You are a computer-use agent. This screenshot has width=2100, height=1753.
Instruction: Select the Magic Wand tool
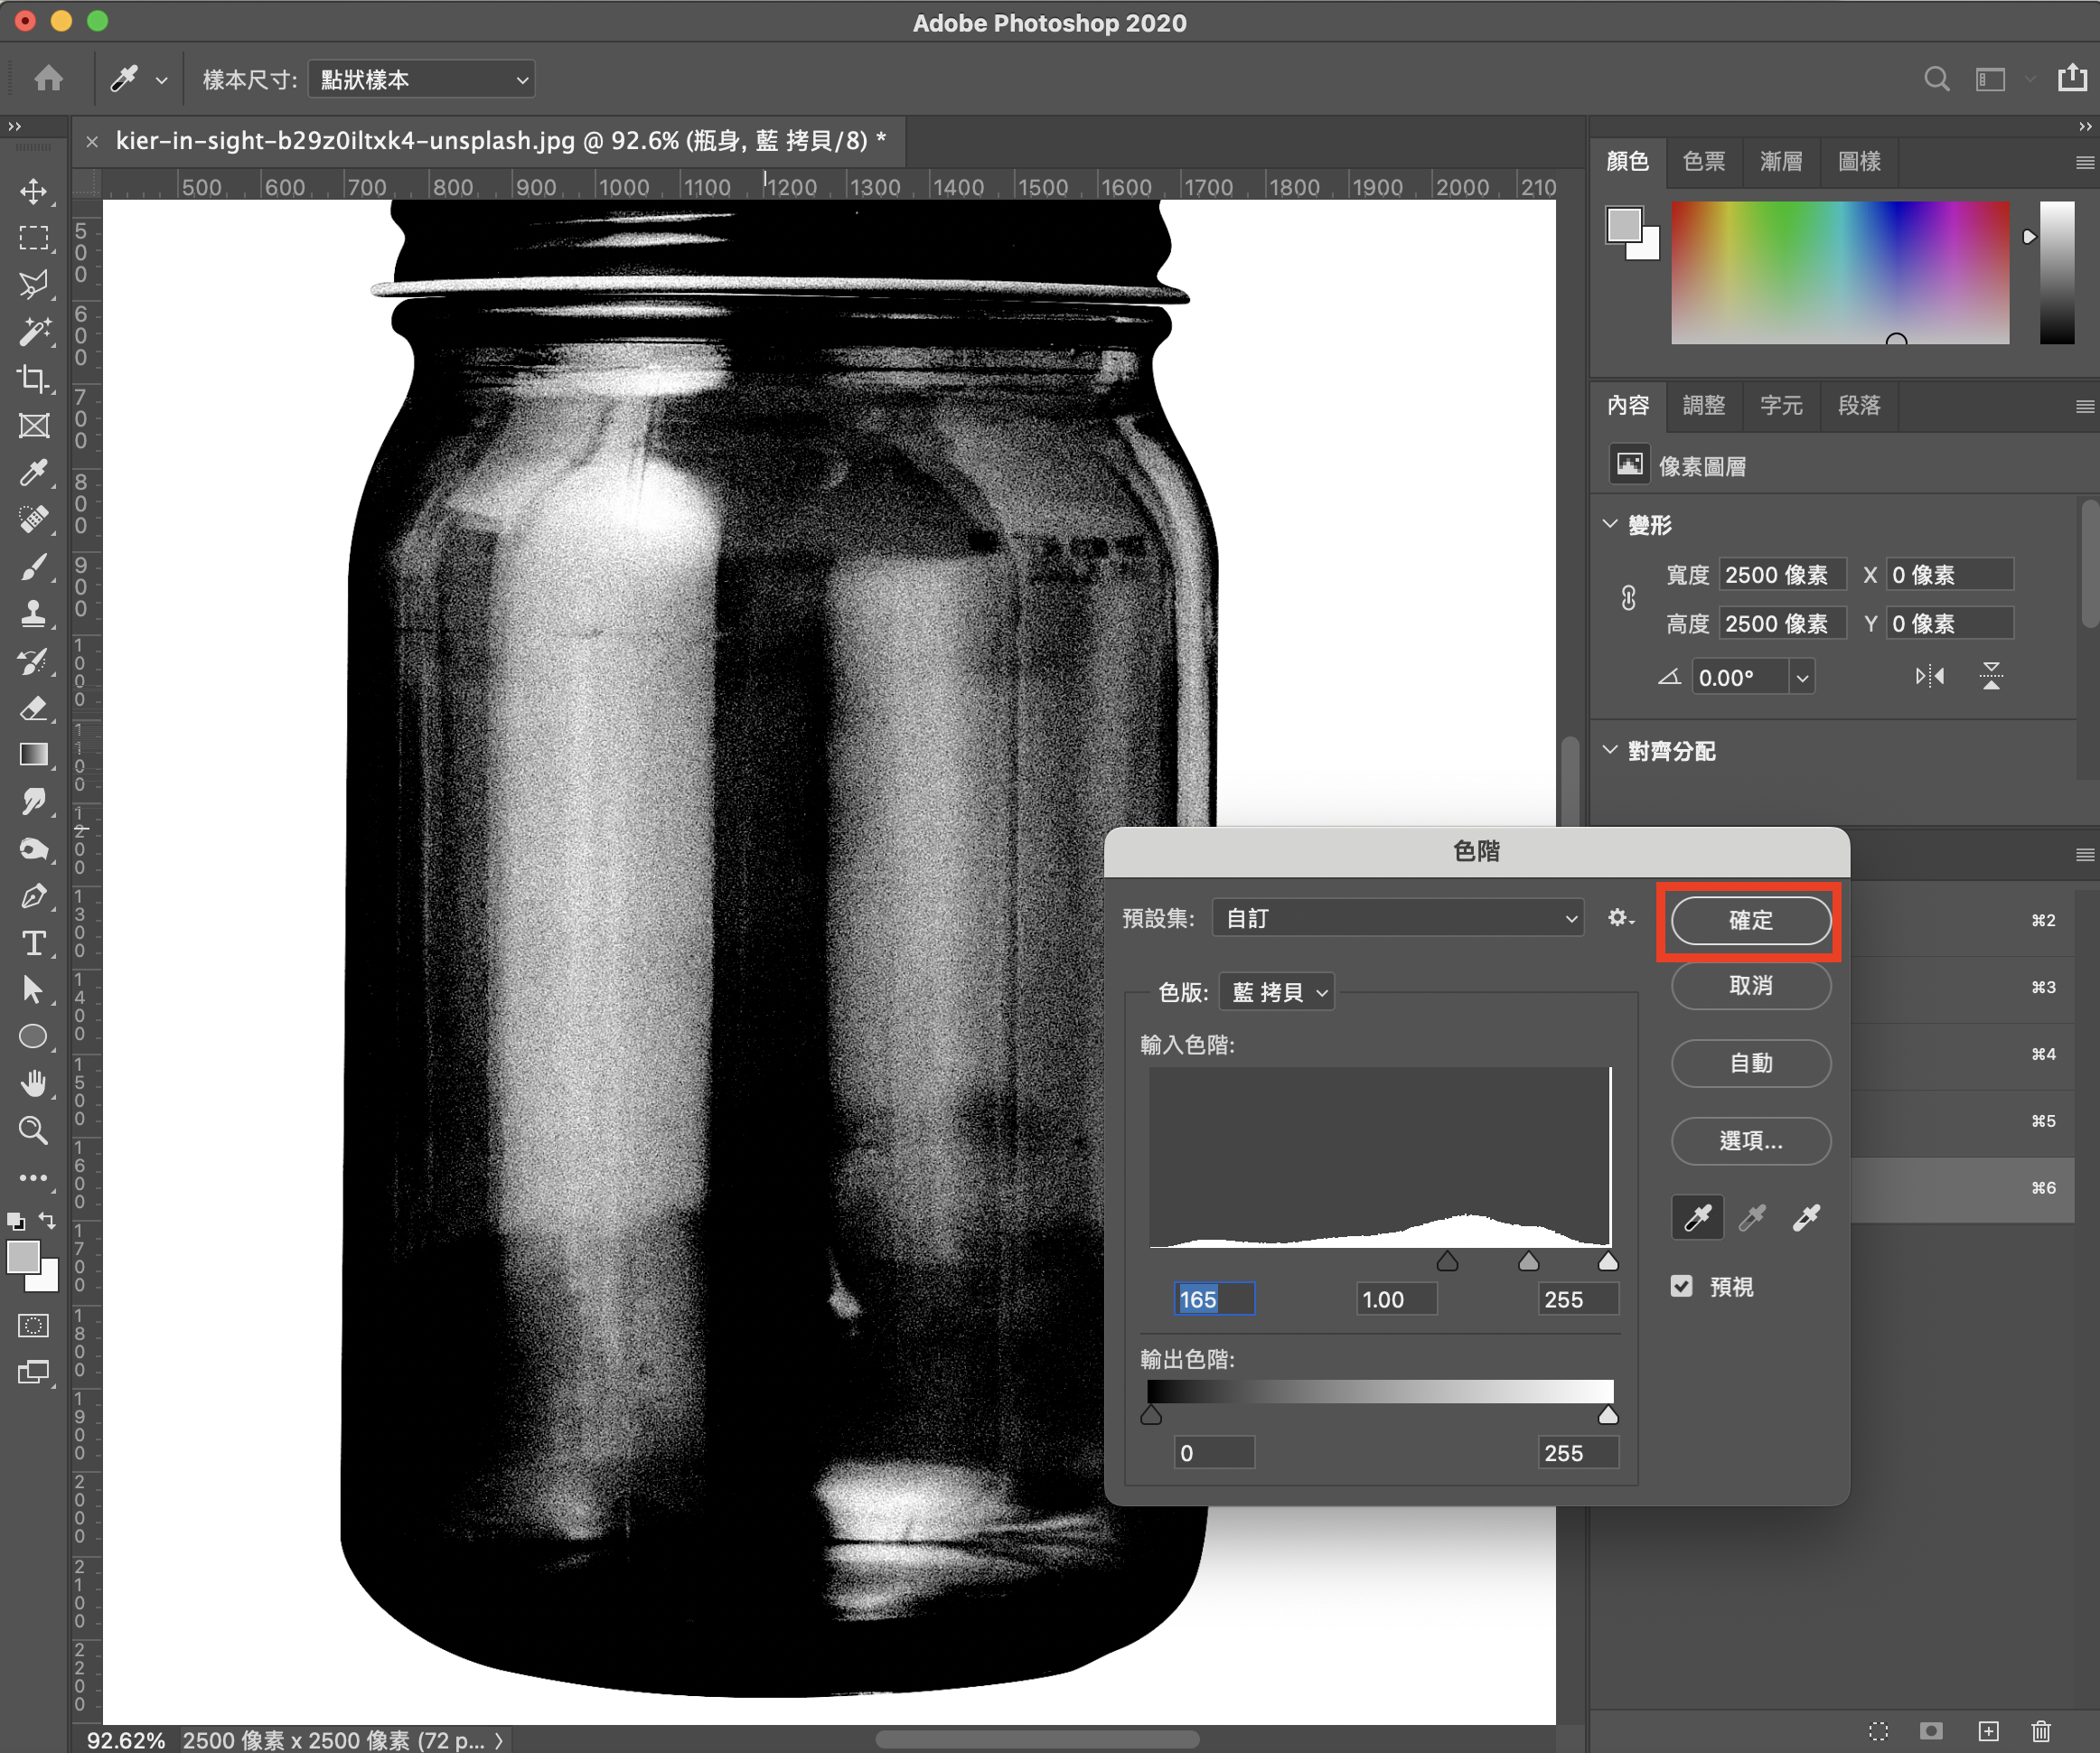[x=34, y=331]
